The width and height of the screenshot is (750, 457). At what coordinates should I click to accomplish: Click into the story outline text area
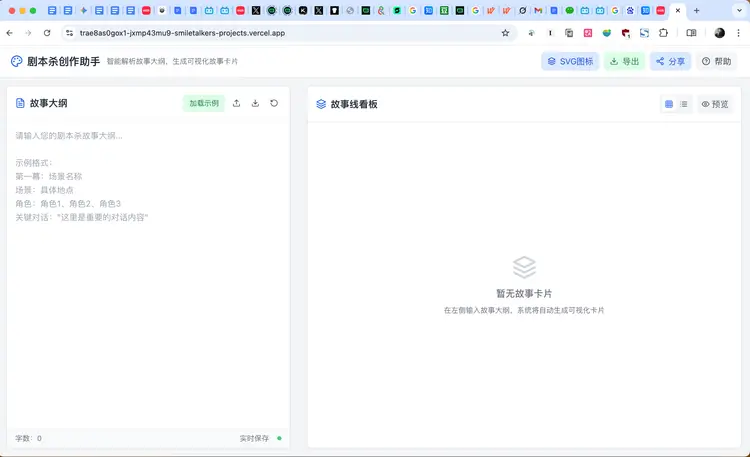[x=148, y=280]
